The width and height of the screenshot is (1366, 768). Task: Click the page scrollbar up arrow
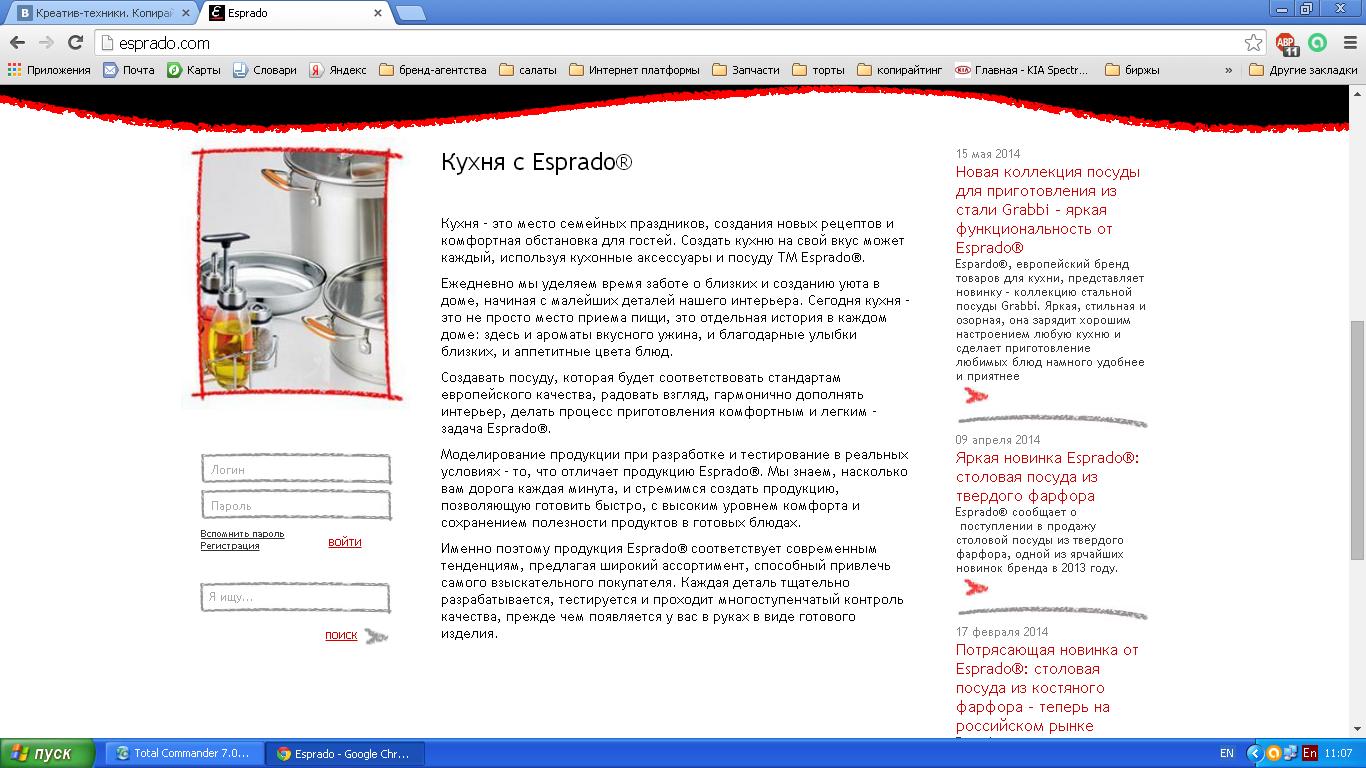coord(1357,92)
